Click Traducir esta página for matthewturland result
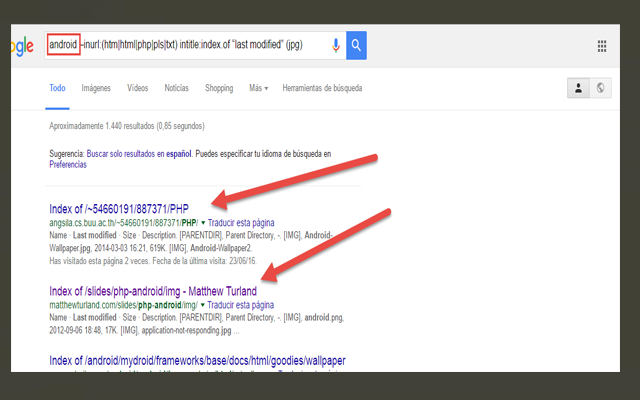Viewport: 640px width, 400px height. click(240, 305)
